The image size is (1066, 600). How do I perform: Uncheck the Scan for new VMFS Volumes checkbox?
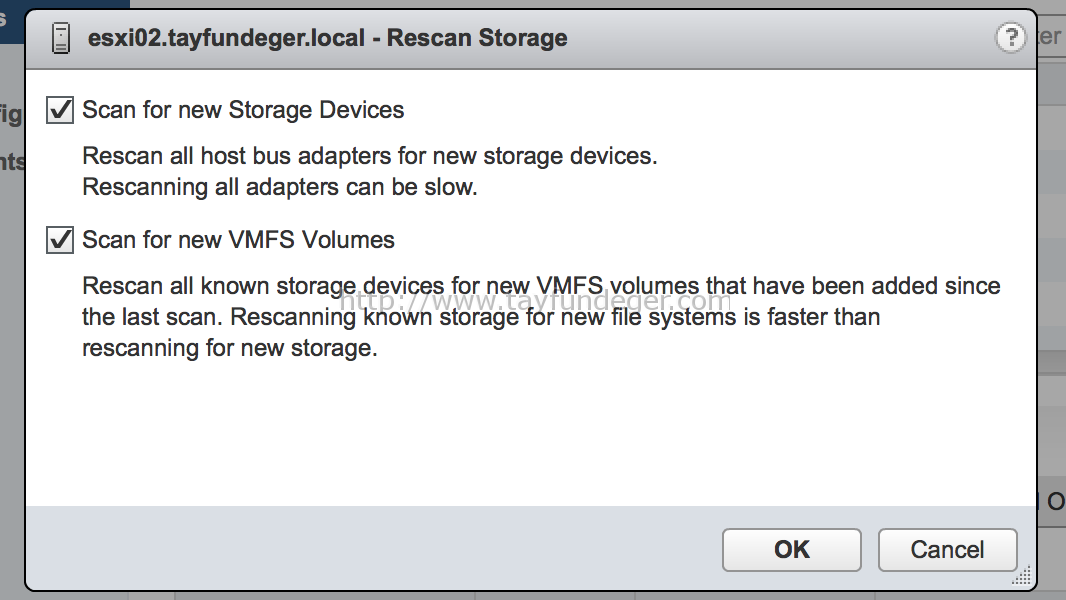[60, 240]
